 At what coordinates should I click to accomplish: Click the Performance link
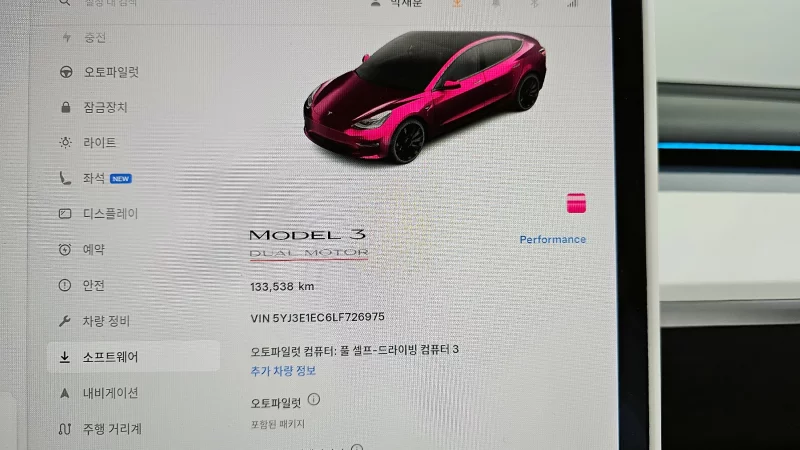553,239
